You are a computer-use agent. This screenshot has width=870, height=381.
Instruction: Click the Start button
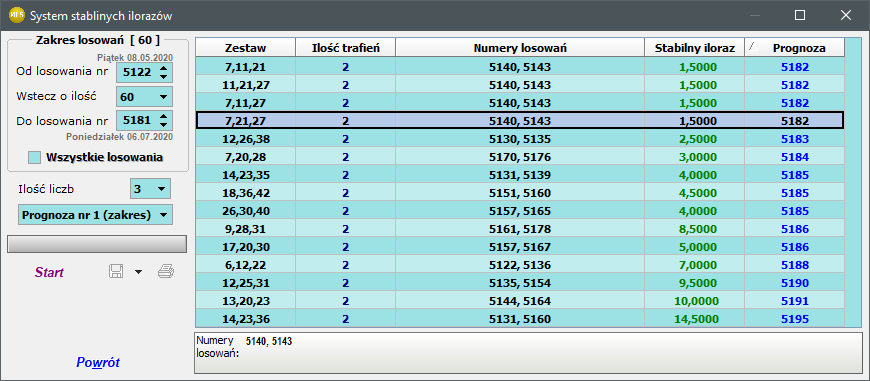coord(49,272)
